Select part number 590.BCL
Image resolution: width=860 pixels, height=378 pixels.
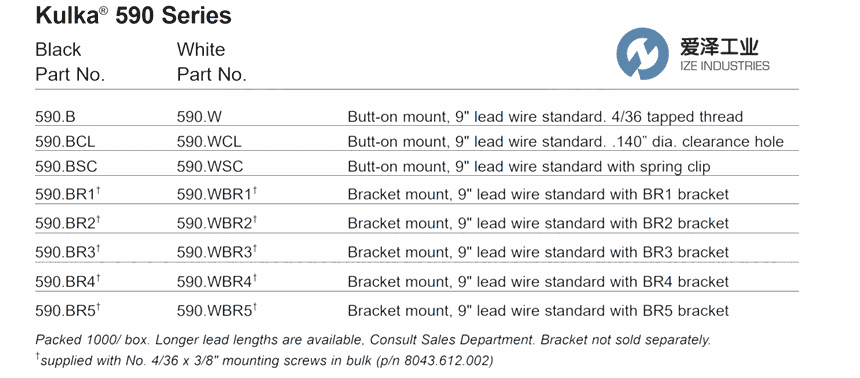[65, 142]
